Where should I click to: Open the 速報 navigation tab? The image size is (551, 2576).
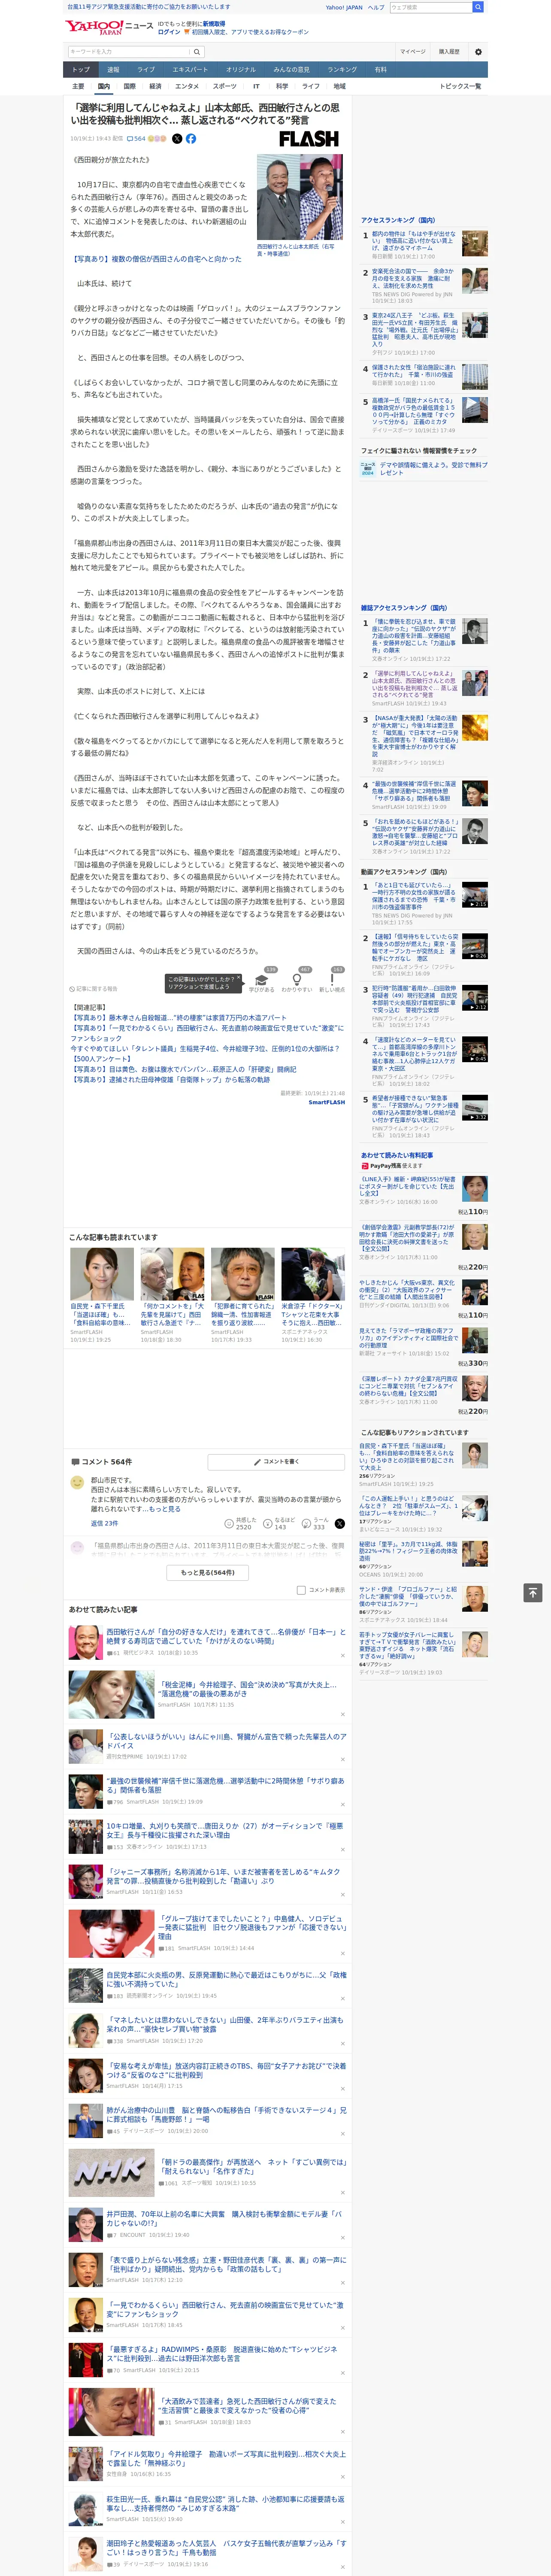113,70
